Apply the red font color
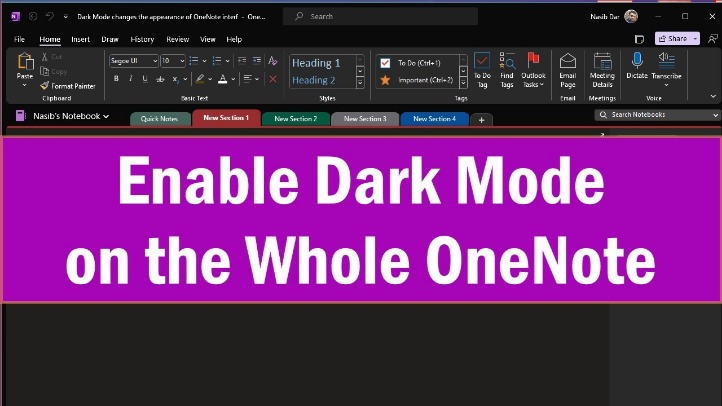This screenshot has width=722, height=406. coord(222,79)
